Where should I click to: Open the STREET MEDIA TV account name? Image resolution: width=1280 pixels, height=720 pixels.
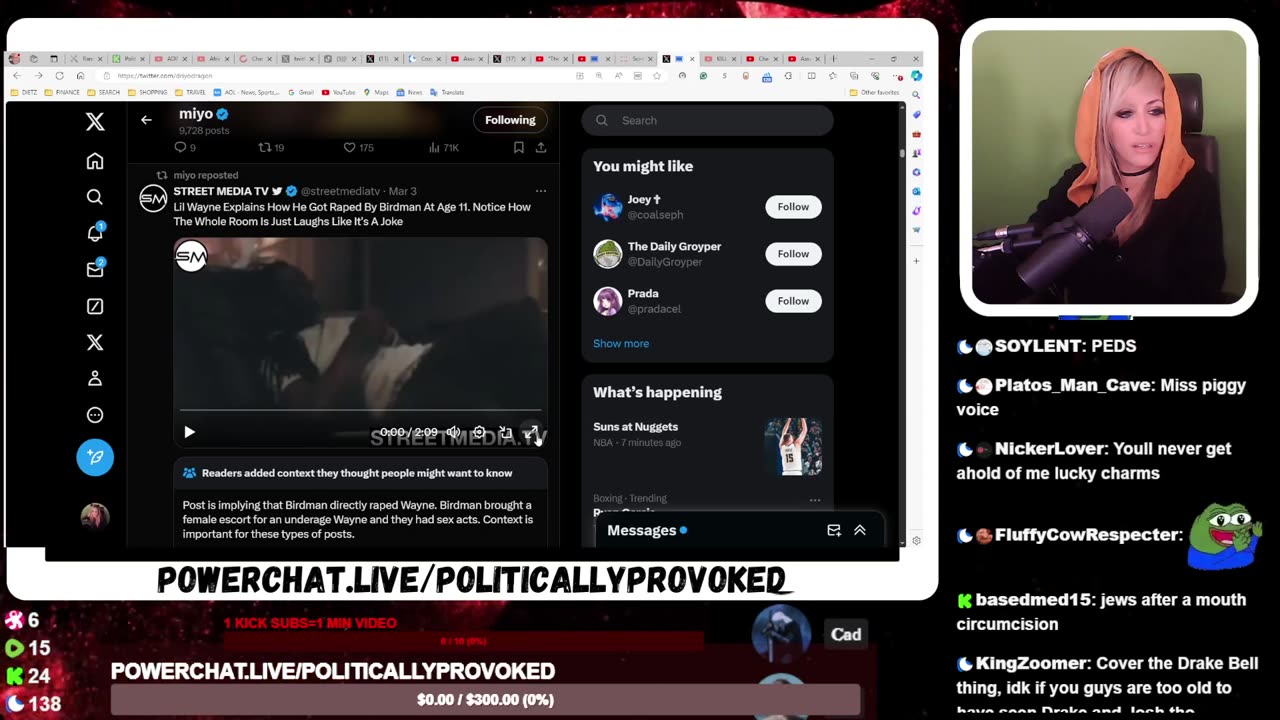click(x=221, y=191)
